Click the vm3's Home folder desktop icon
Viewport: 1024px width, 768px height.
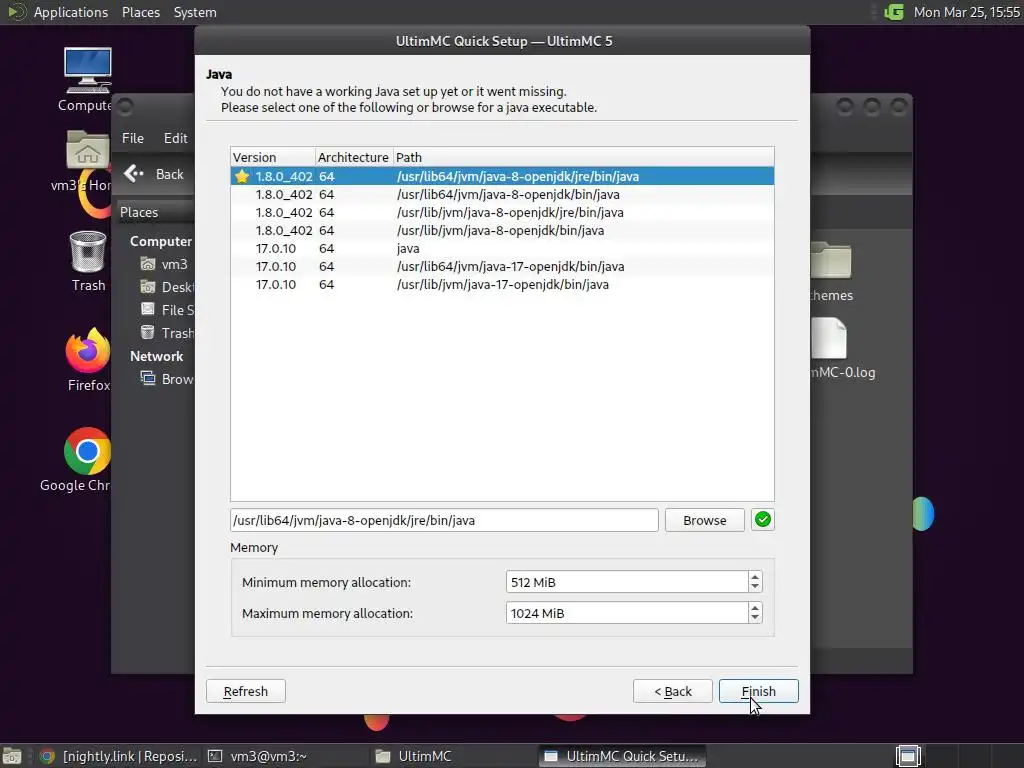point(88,152)
